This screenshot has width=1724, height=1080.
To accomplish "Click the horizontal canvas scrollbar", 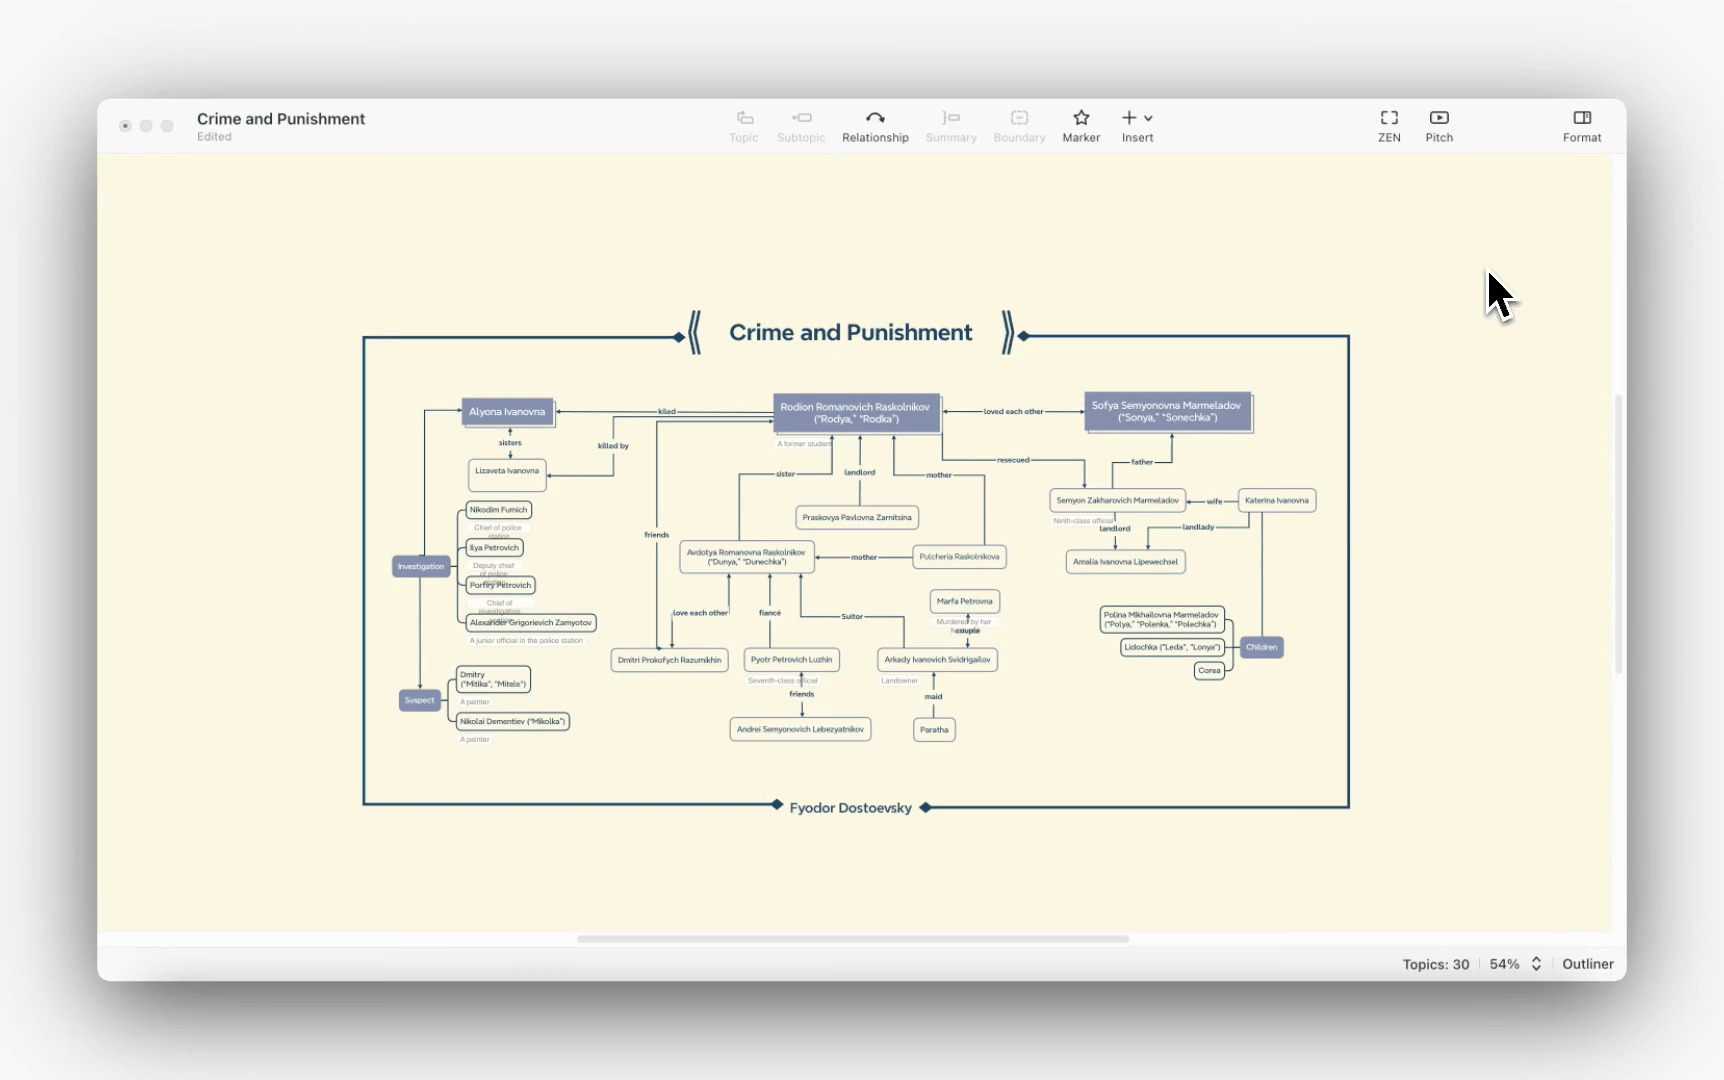I will pos(853,939).
